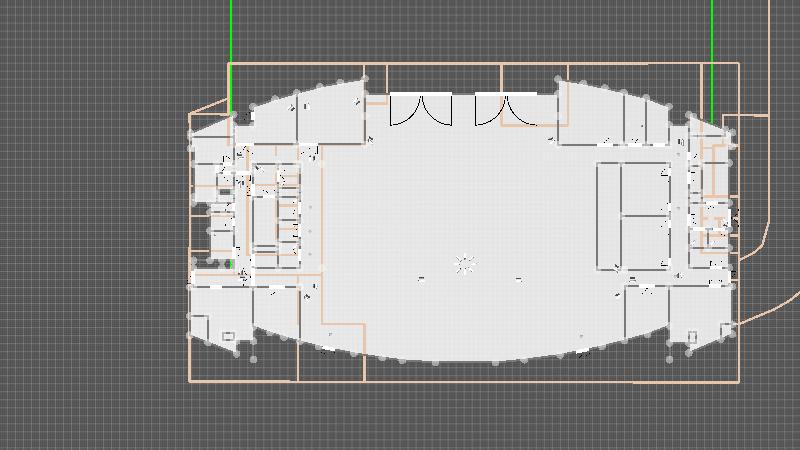Select small rectangle fixture in bottom-left room

click(x=228, y=336)
